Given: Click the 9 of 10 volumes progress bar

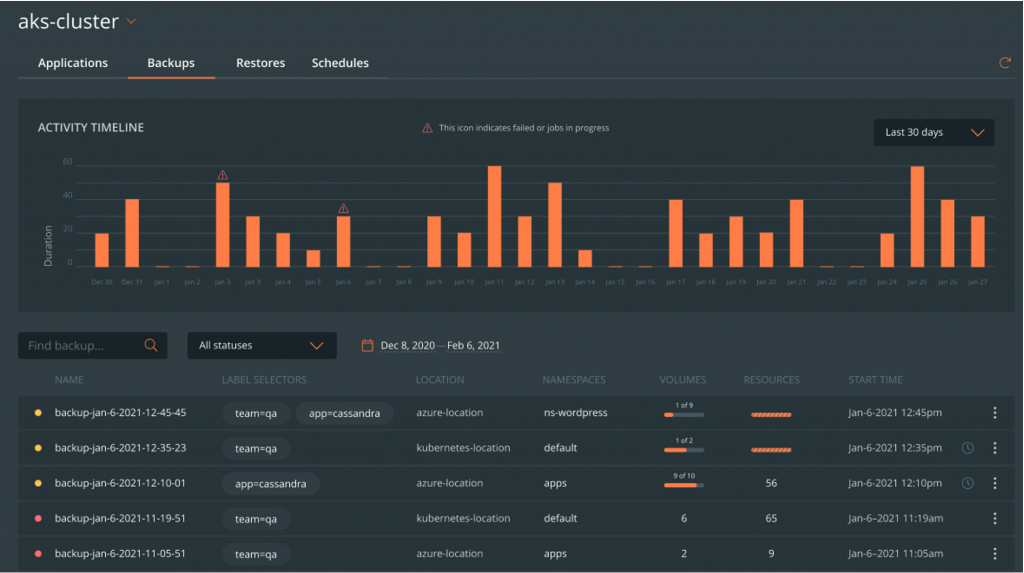Looking at the screenshot, I should (x=684, y=485).
